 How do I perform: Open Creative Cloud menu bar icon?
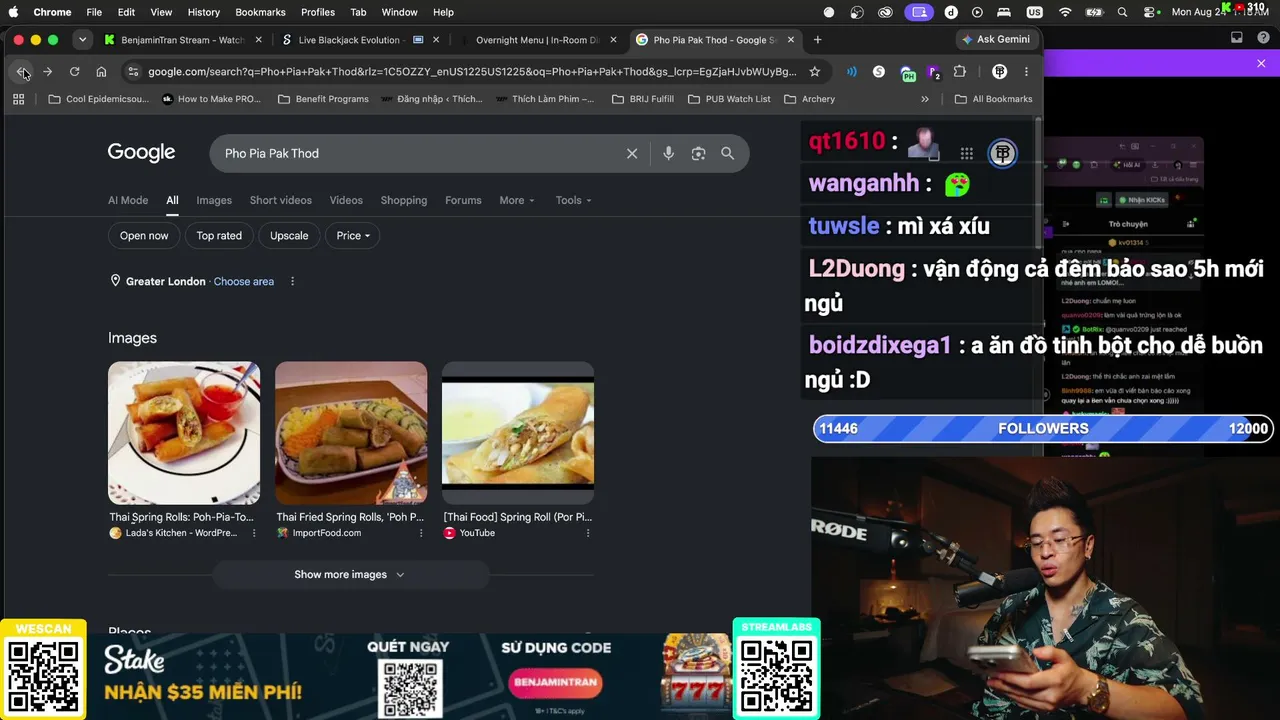pos(885,12)
